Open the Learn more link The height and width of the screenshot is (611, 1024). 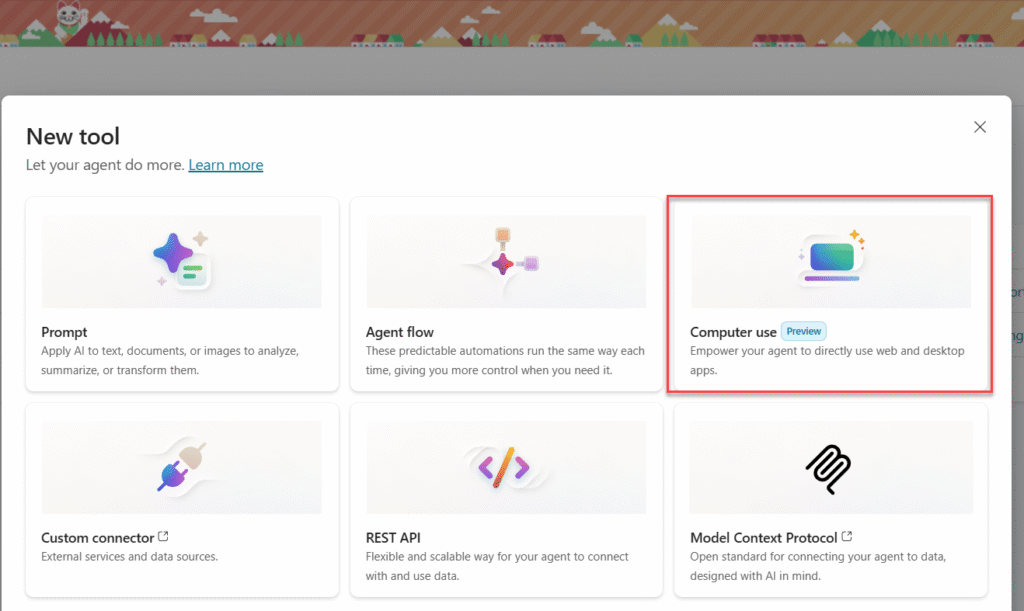point(225,165)
